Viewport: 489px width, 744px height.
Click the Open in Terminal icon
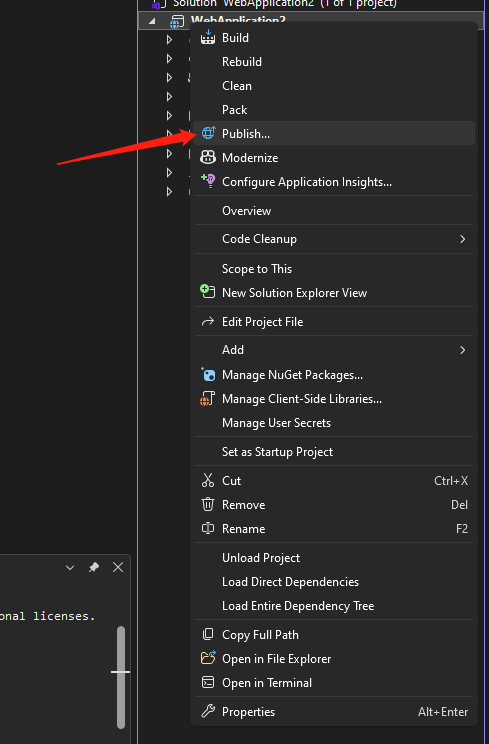coord(208,682)
